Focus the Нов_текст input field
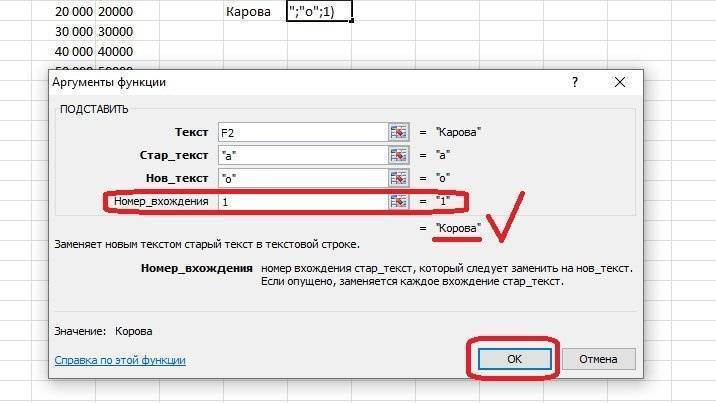 303,178
